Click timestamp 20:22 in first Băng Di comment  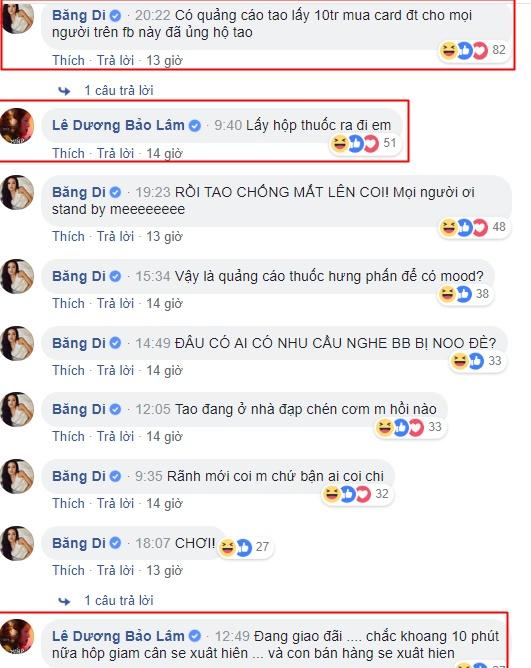[x=153, y=16]
